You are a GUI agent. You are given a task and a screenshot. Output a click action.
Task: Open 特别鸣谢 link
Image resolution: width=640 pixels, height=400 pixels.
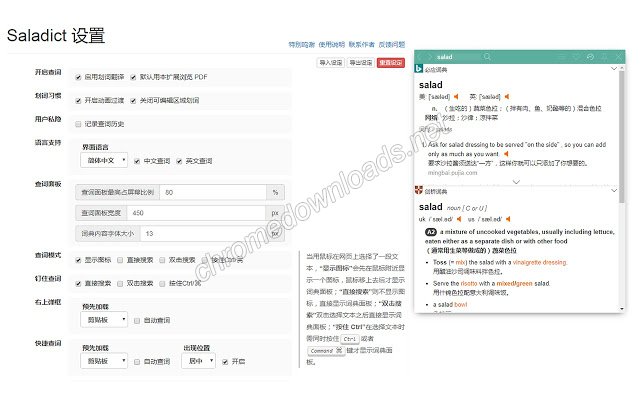(302, 44)
